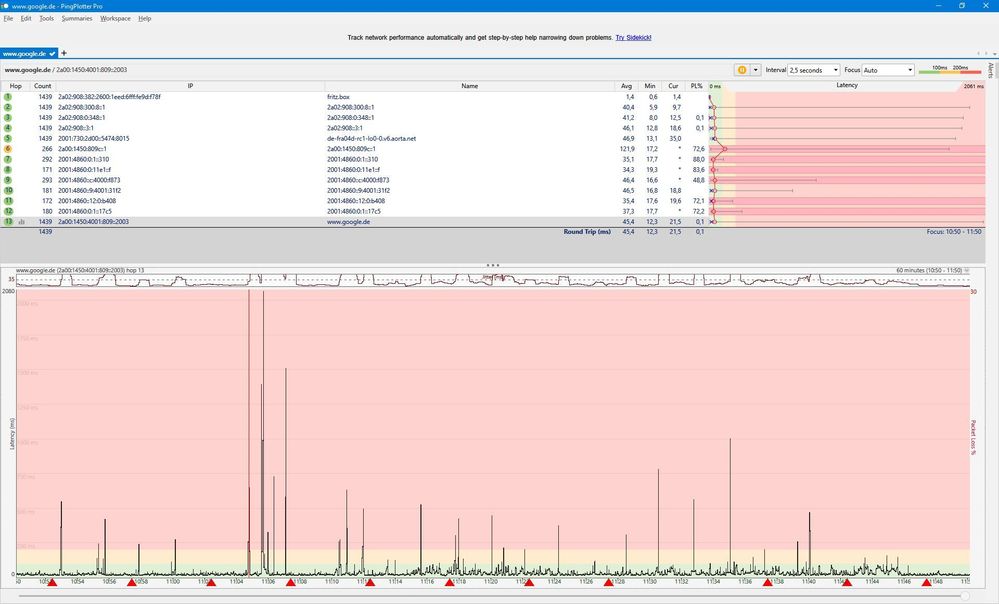Click the hop 11 status circle

8,201
